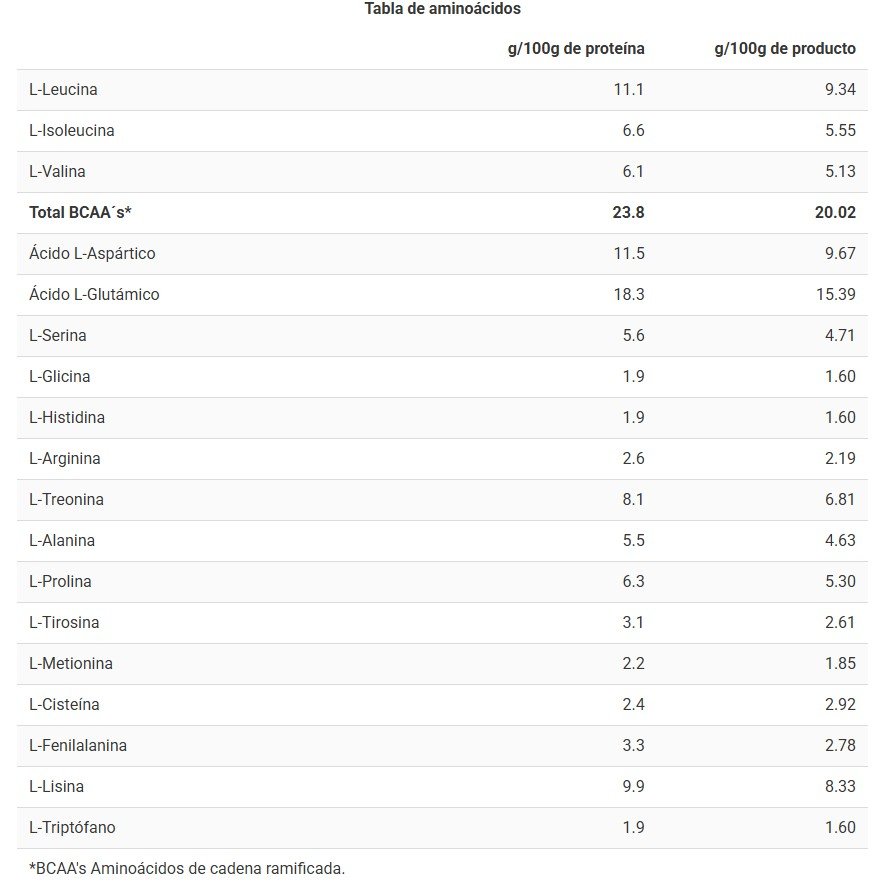Click the 'g/100g de producto' column header
895x892 pixels.
(x=785, y=49)
